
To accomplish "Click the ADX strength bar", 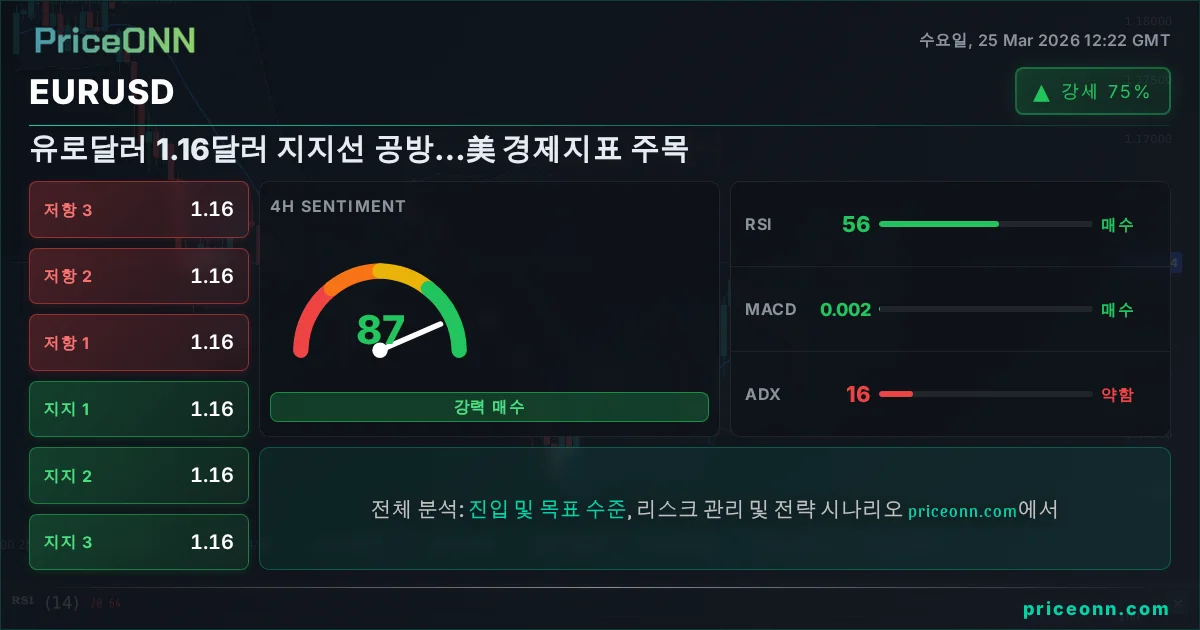I will [985, 394].
